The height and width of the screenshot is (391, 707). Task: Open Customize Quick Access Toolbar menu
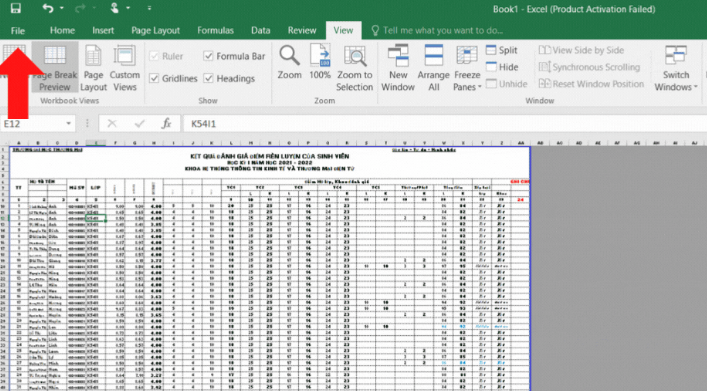[149, 8]
